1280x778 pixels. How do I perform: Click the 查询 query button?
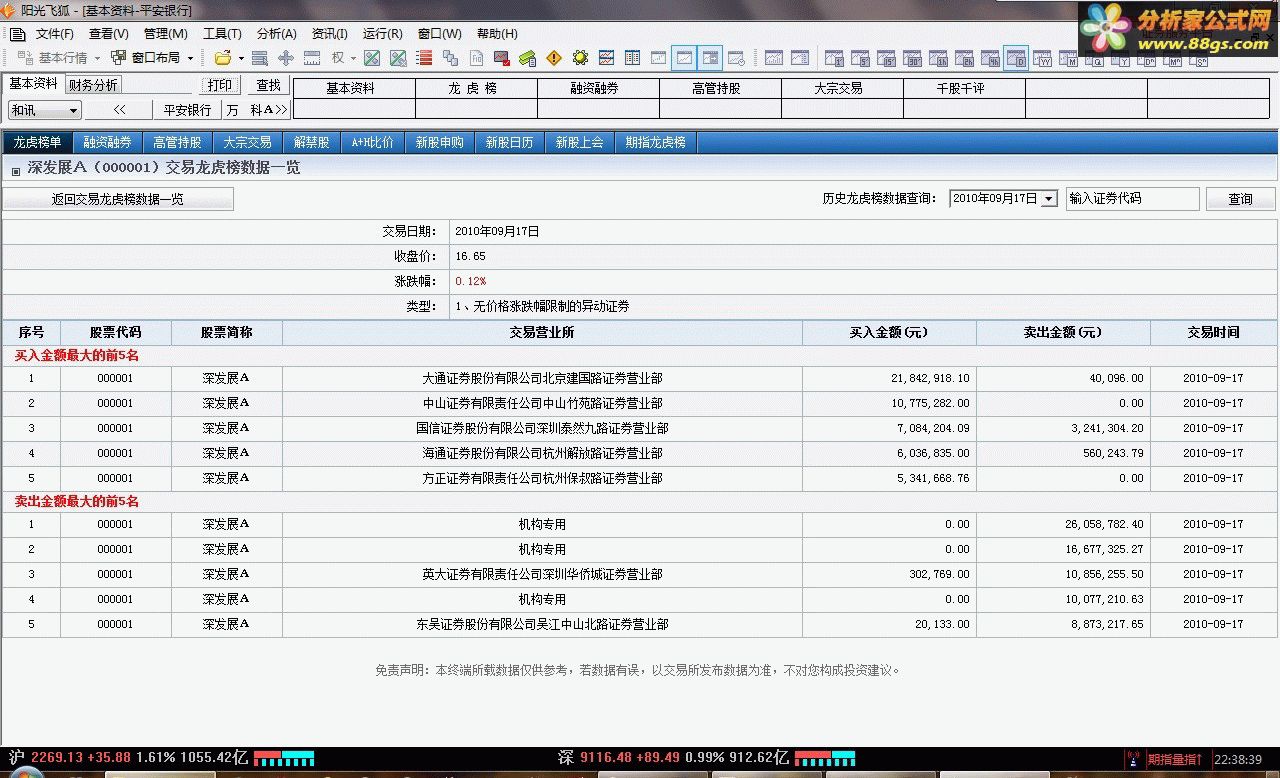coord(1240,199)
